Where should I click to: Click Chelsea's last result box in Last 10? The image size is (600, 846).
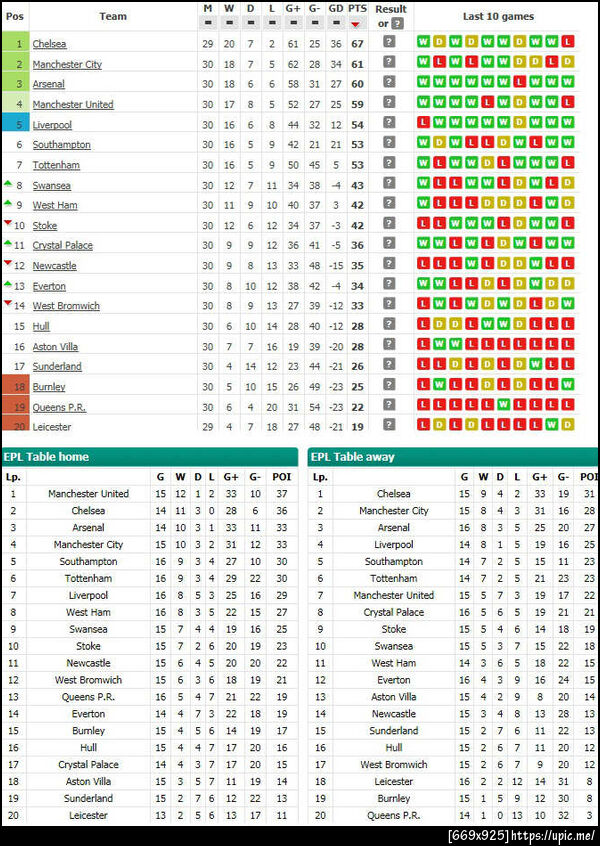click(x=568, y=43)
